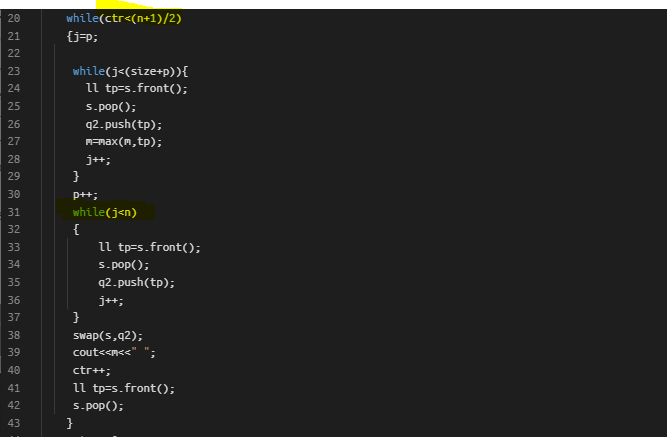Click the {j=p; code on line 21
Viewport: 667px width, 437px height.
point(82,37)
